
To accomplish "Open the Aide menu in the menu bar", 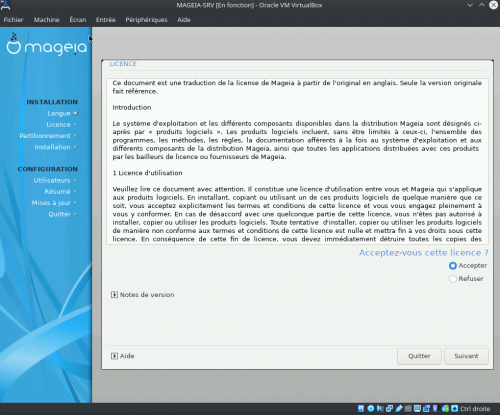I will click(x=184, y=20).
